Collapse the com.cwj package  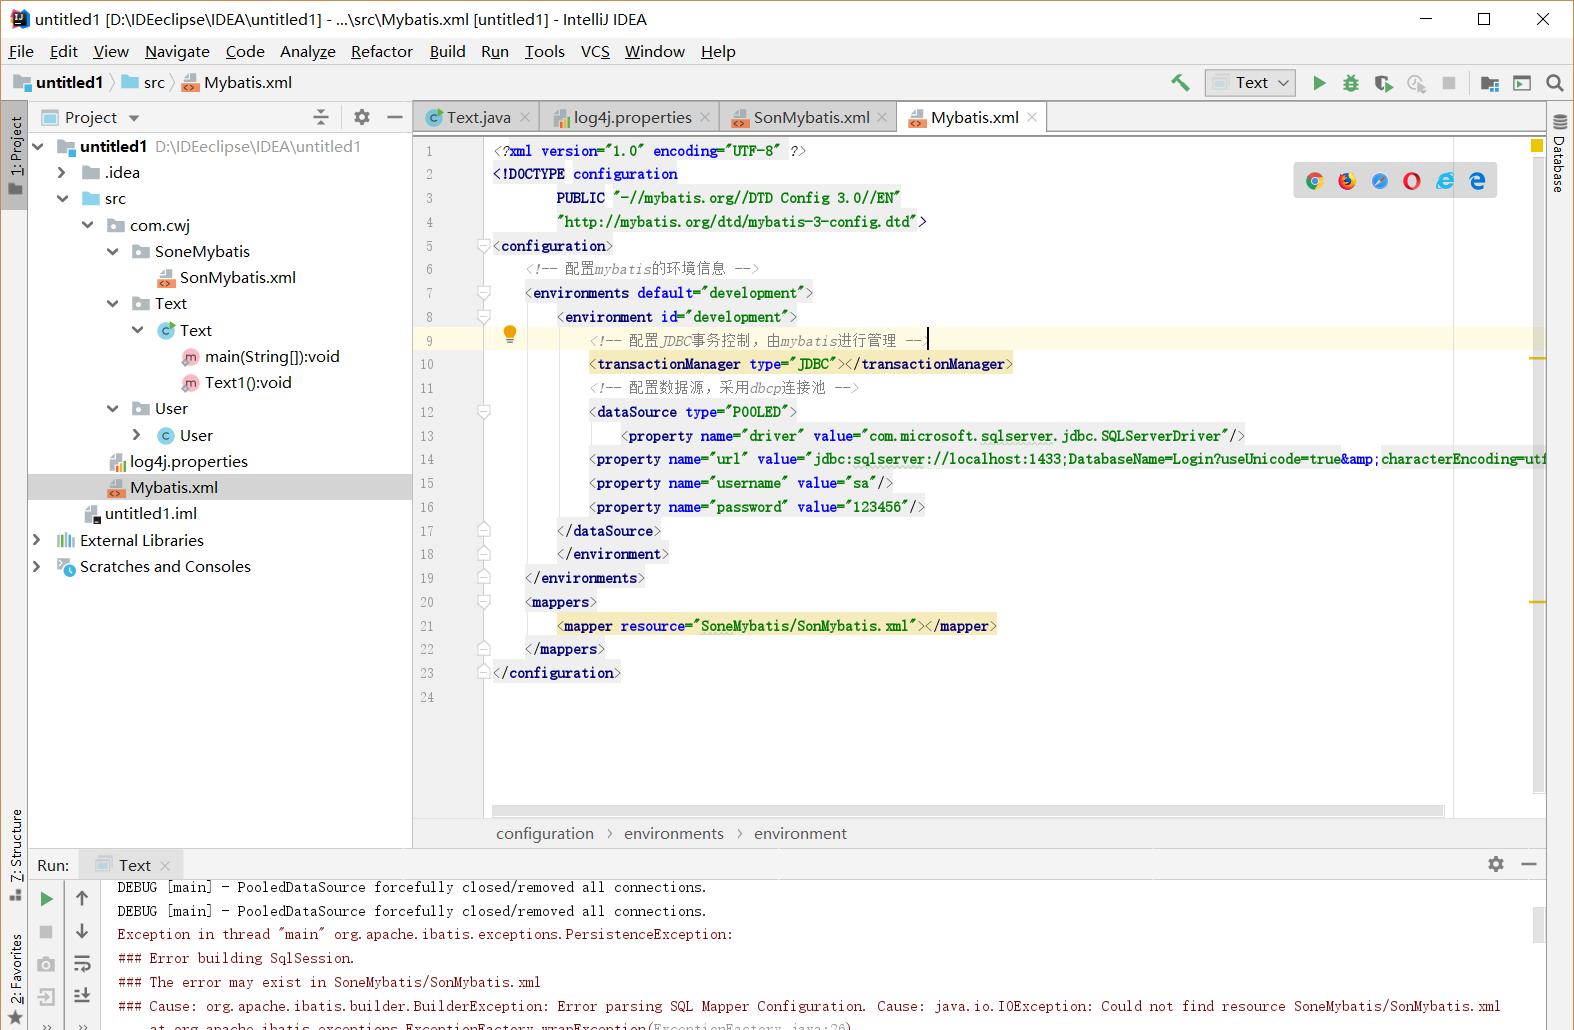88,225
